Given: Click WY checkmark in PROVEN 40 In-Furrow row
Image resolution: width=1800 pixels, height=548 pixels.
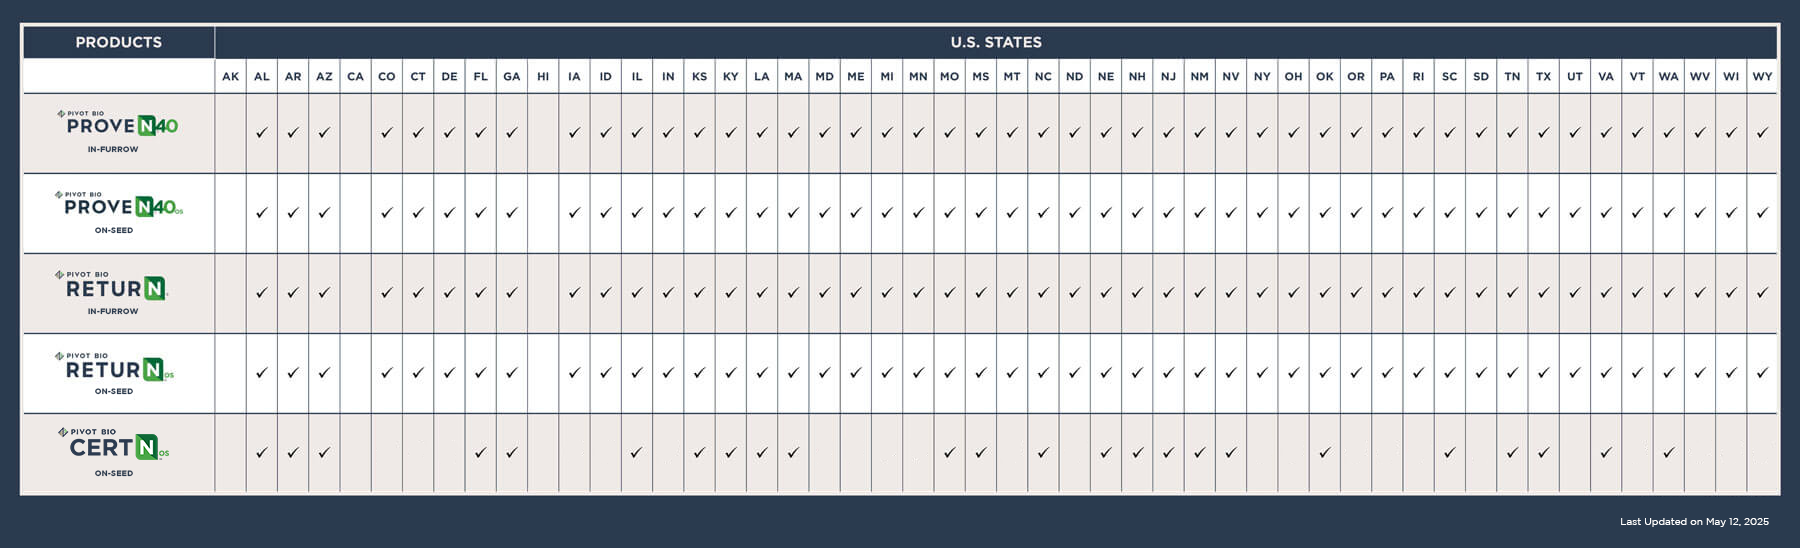Looking at the screenshot, I should (1762, 132).
